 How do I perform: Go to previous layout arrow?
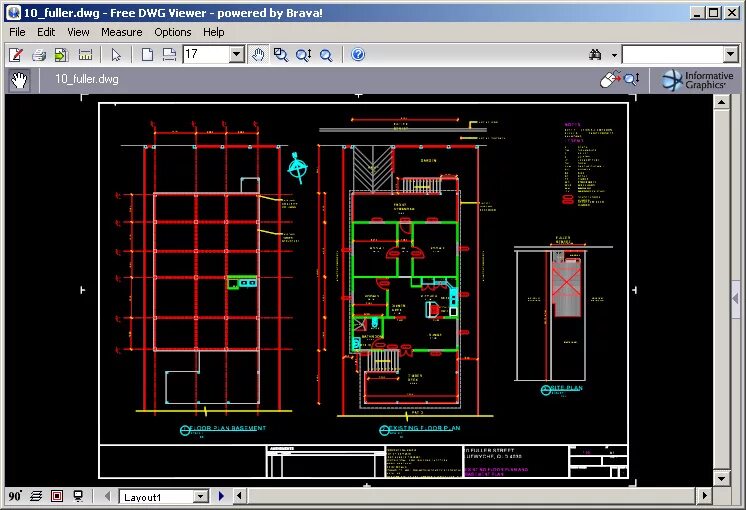click(x=108, y=496)
